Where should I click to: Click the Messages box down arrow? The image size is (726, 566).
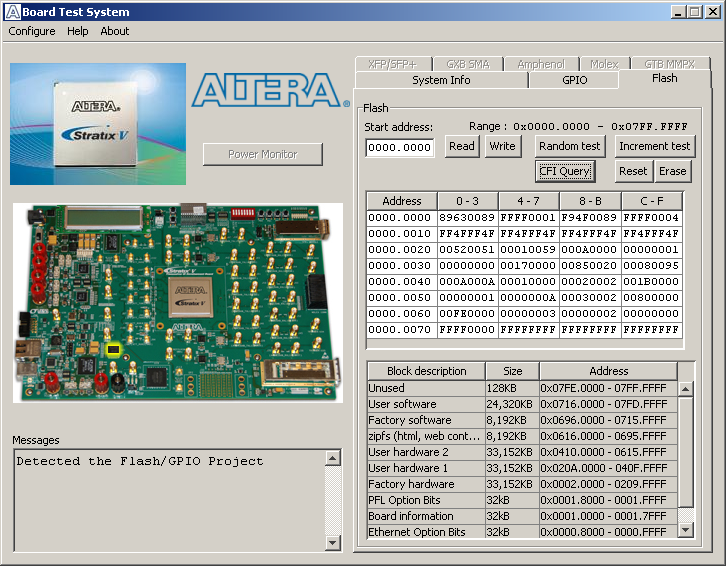click(332, 542)
